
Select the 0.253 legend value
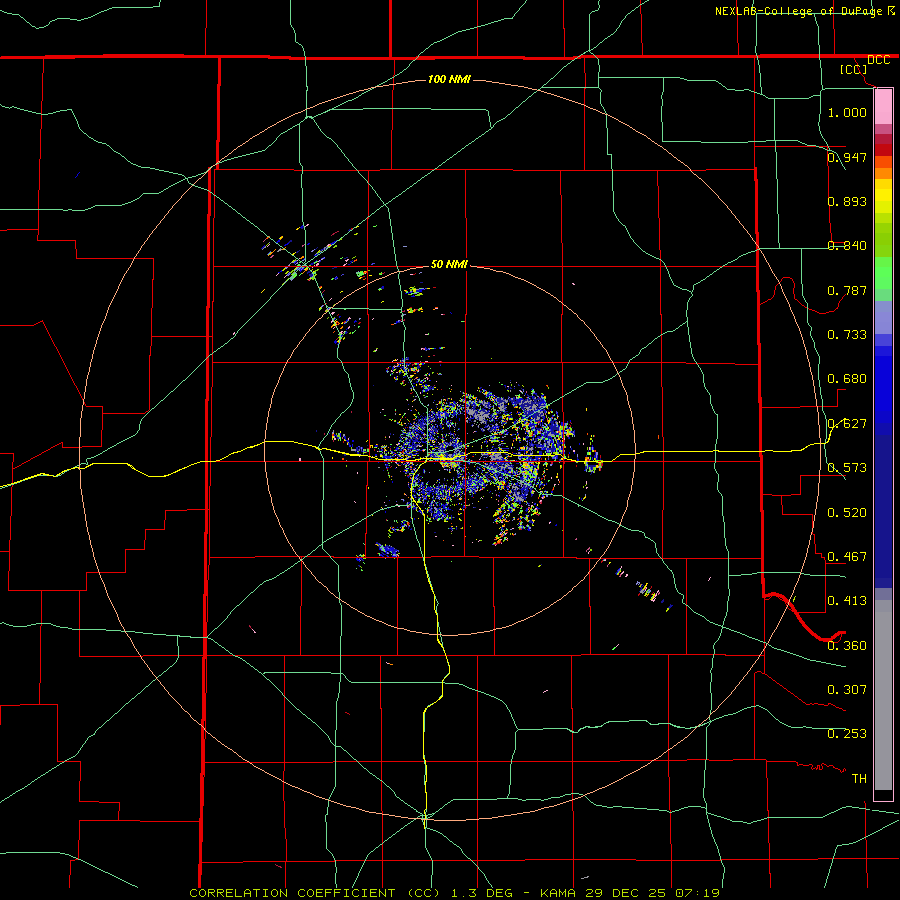847,734
